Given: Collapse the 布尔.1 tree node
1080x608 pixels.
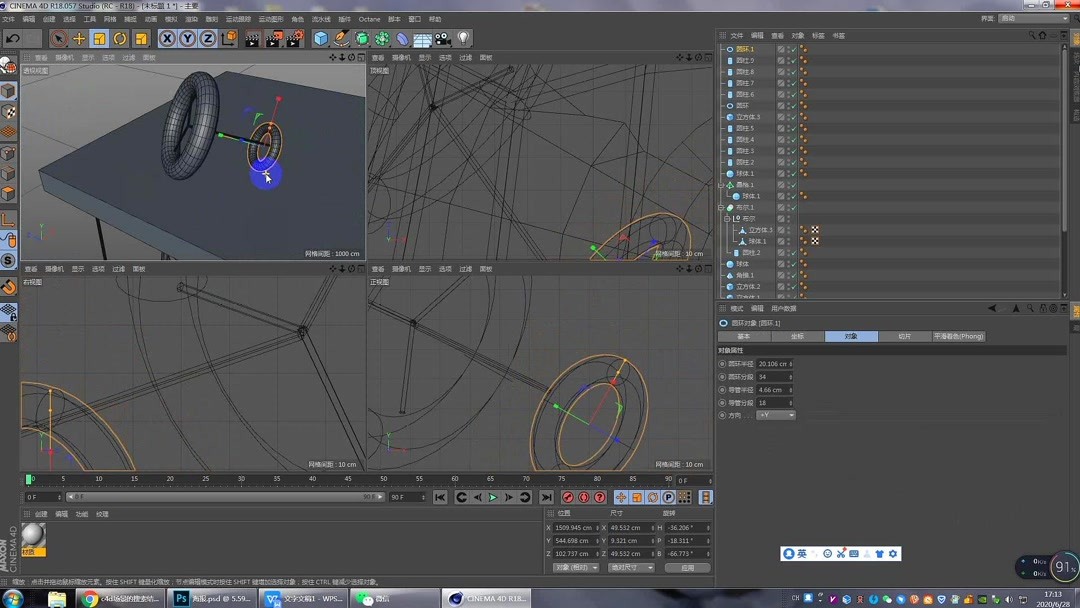Looking at the screenshot, I should (721, 207).
